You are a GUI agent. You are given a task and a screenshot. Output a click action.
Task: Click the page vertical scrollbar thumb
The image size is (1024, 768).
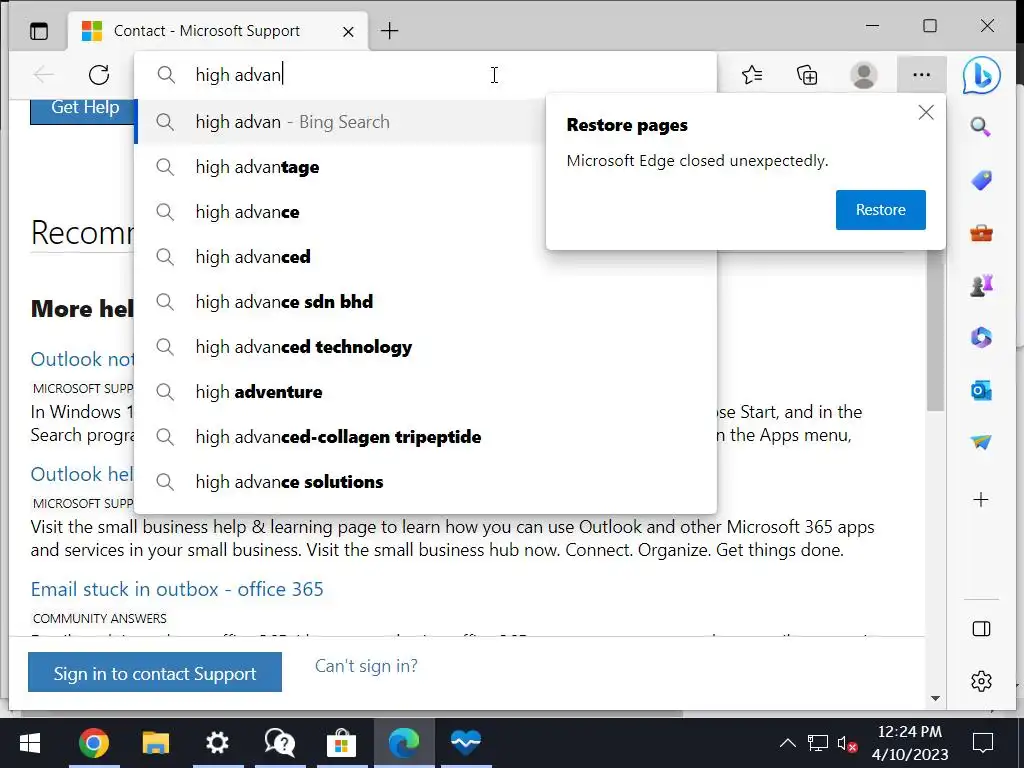[x=935, y=330]
